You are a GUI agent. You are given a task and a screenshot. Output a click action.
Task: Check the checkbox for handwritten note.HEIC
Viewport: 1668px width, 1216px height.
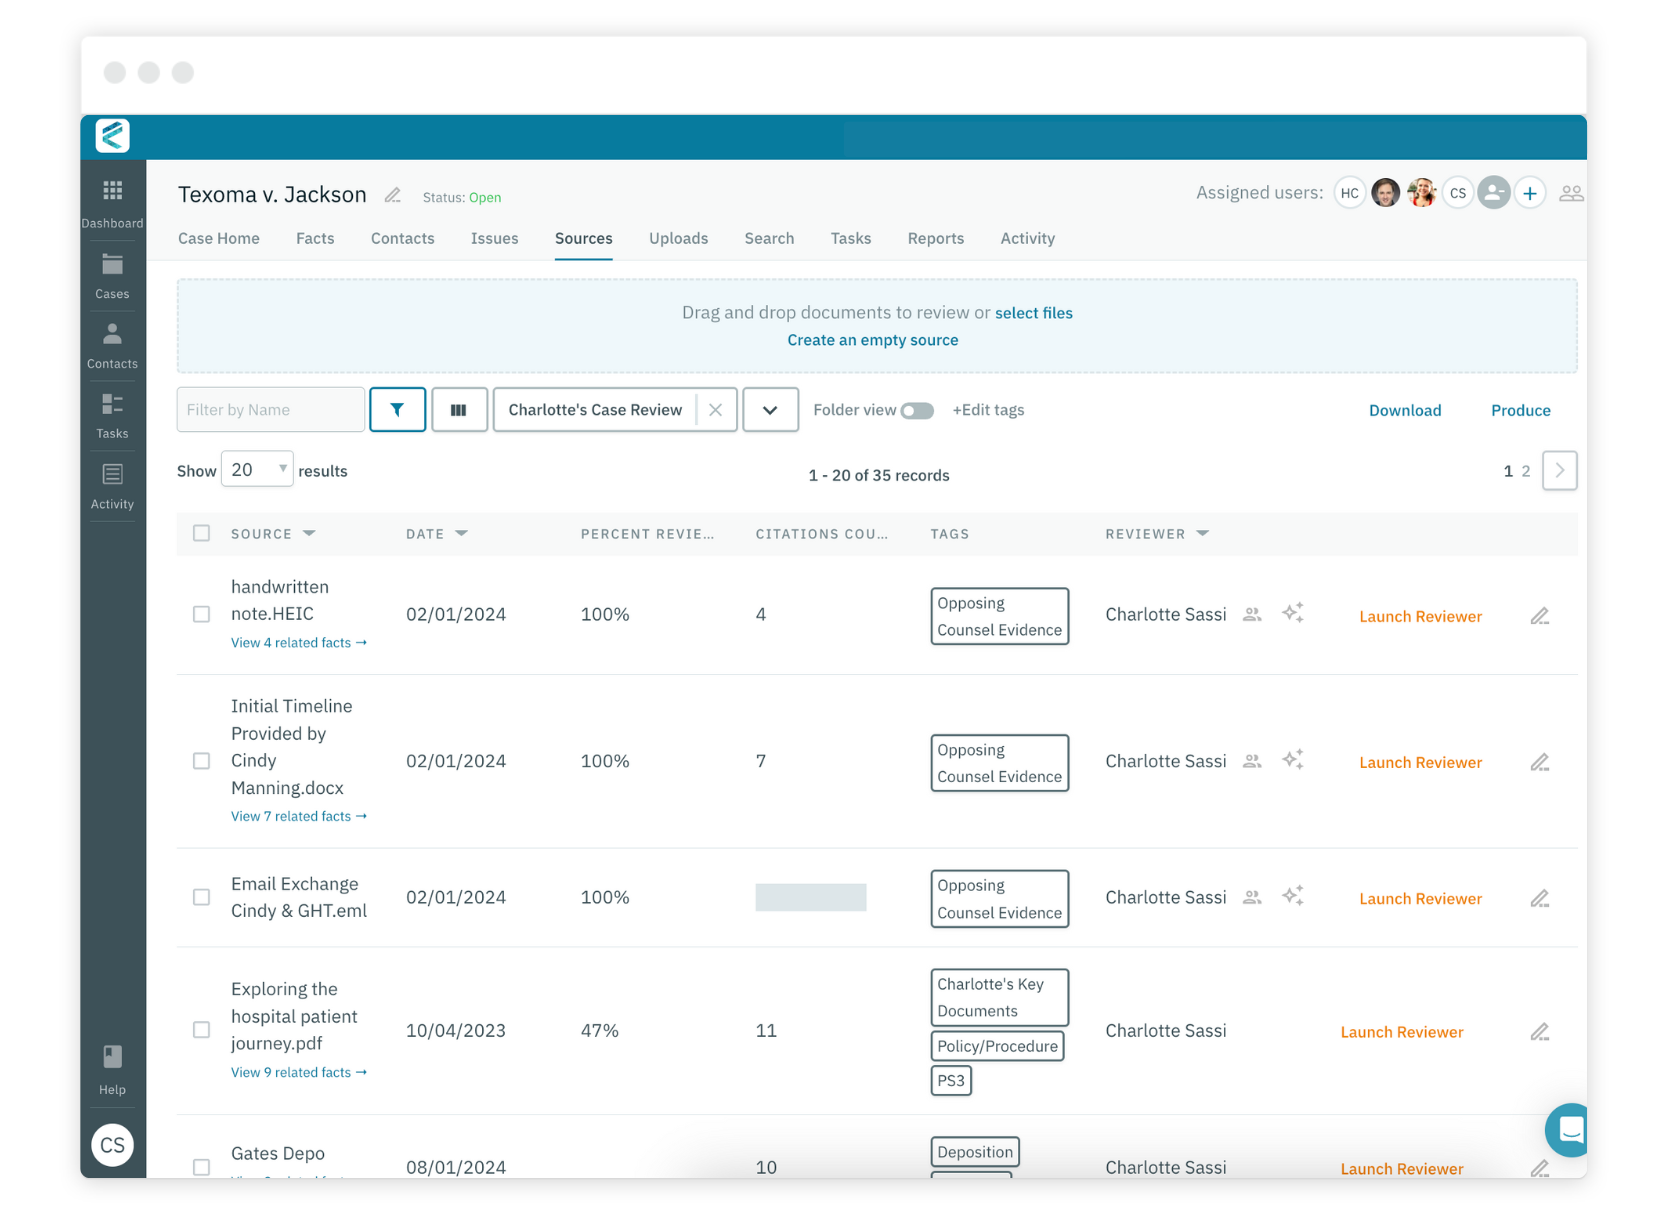[201, 614]
